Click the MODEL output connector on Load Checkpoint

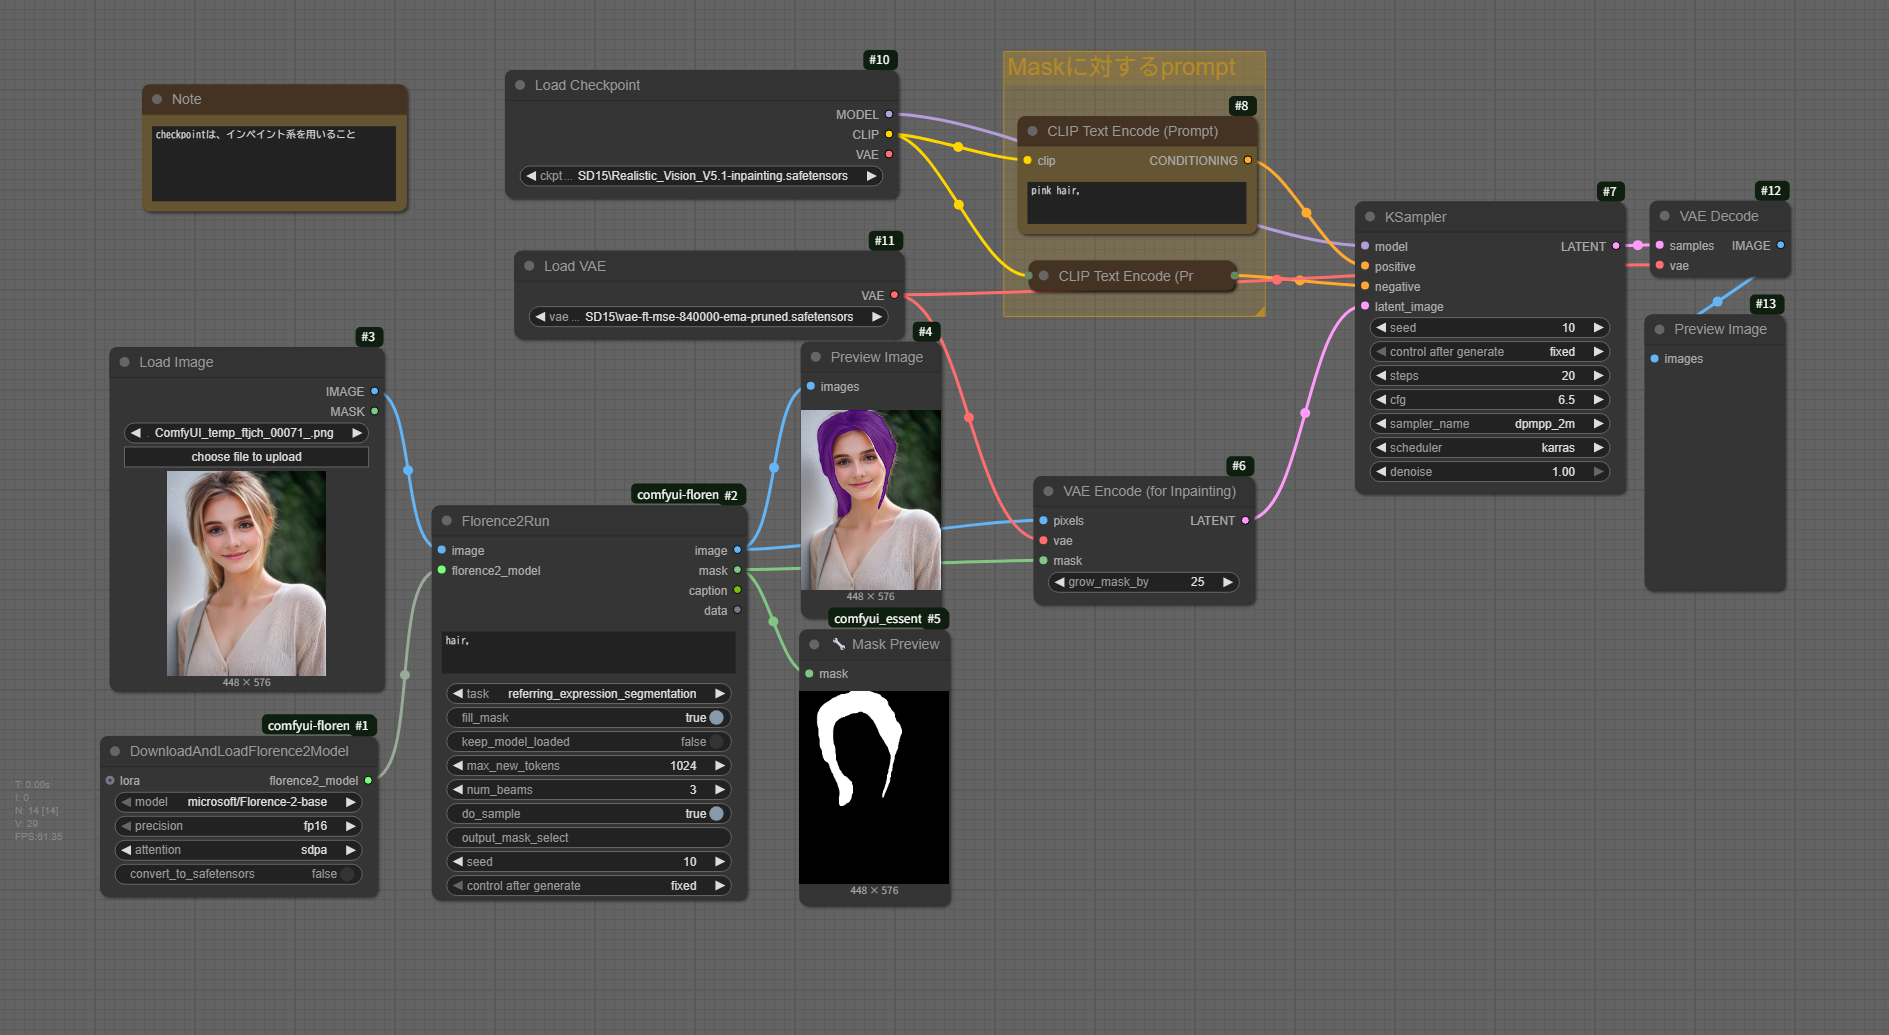(x=888, y=115)
